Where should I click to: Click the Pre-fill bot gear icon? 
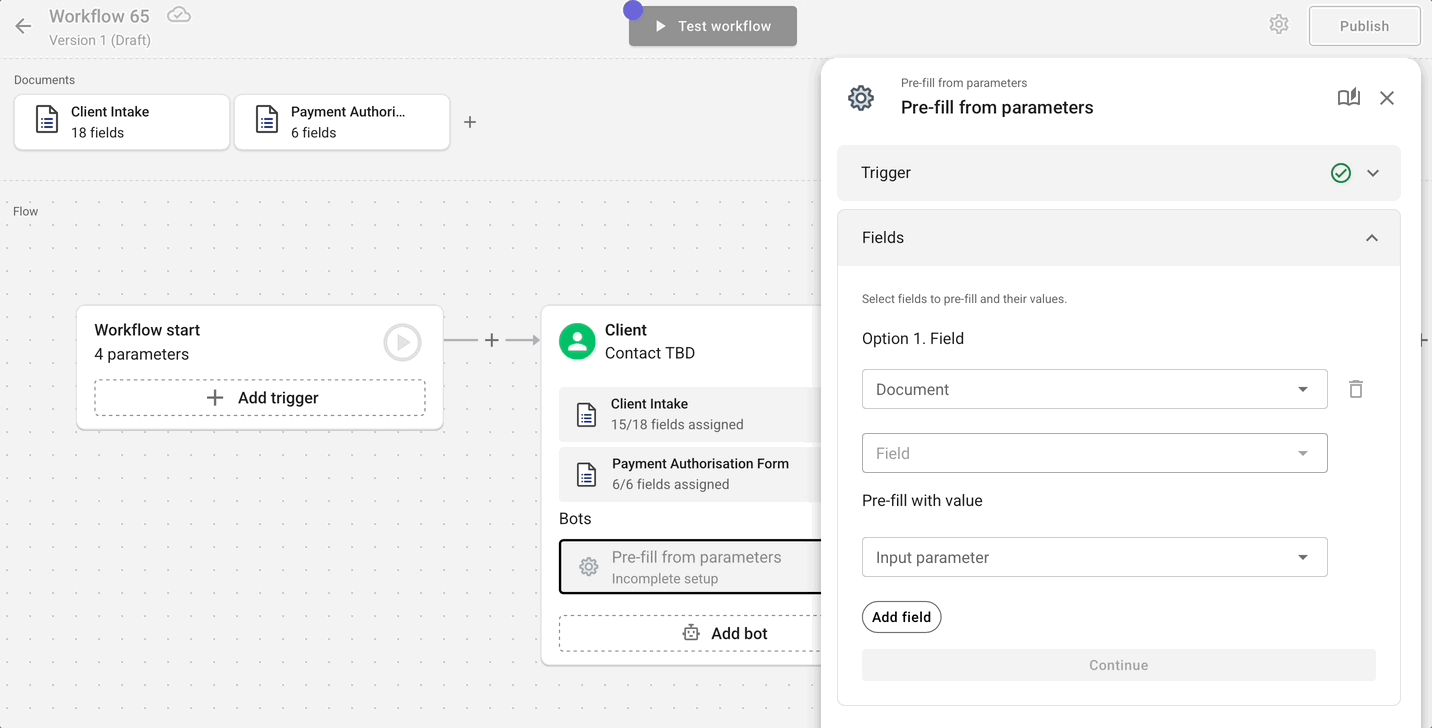589,567
